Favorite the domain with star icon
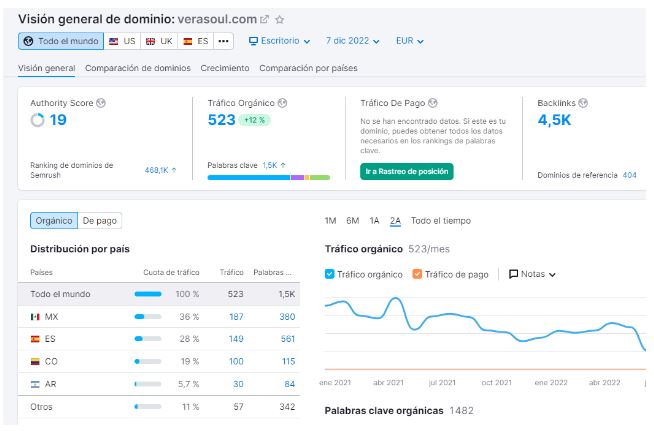 point(280,19)
